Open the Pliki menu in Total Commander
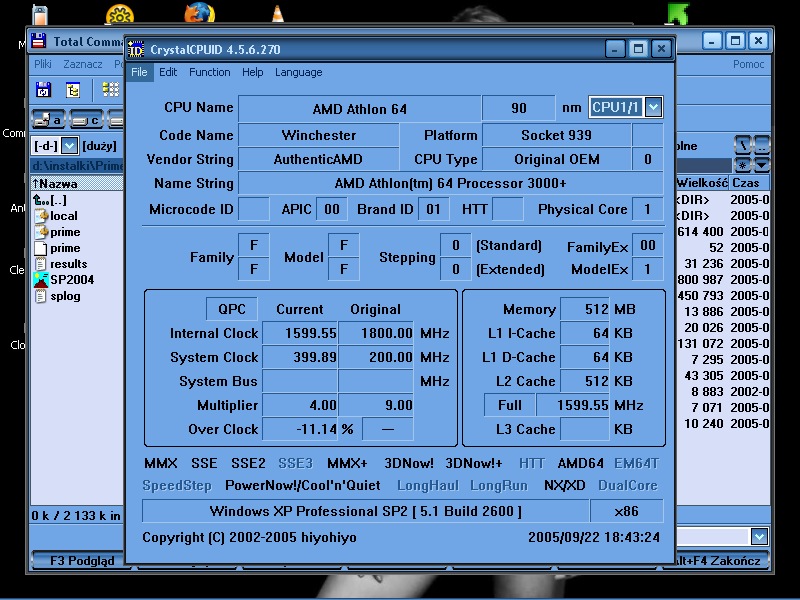 click(x=43, y=64)
